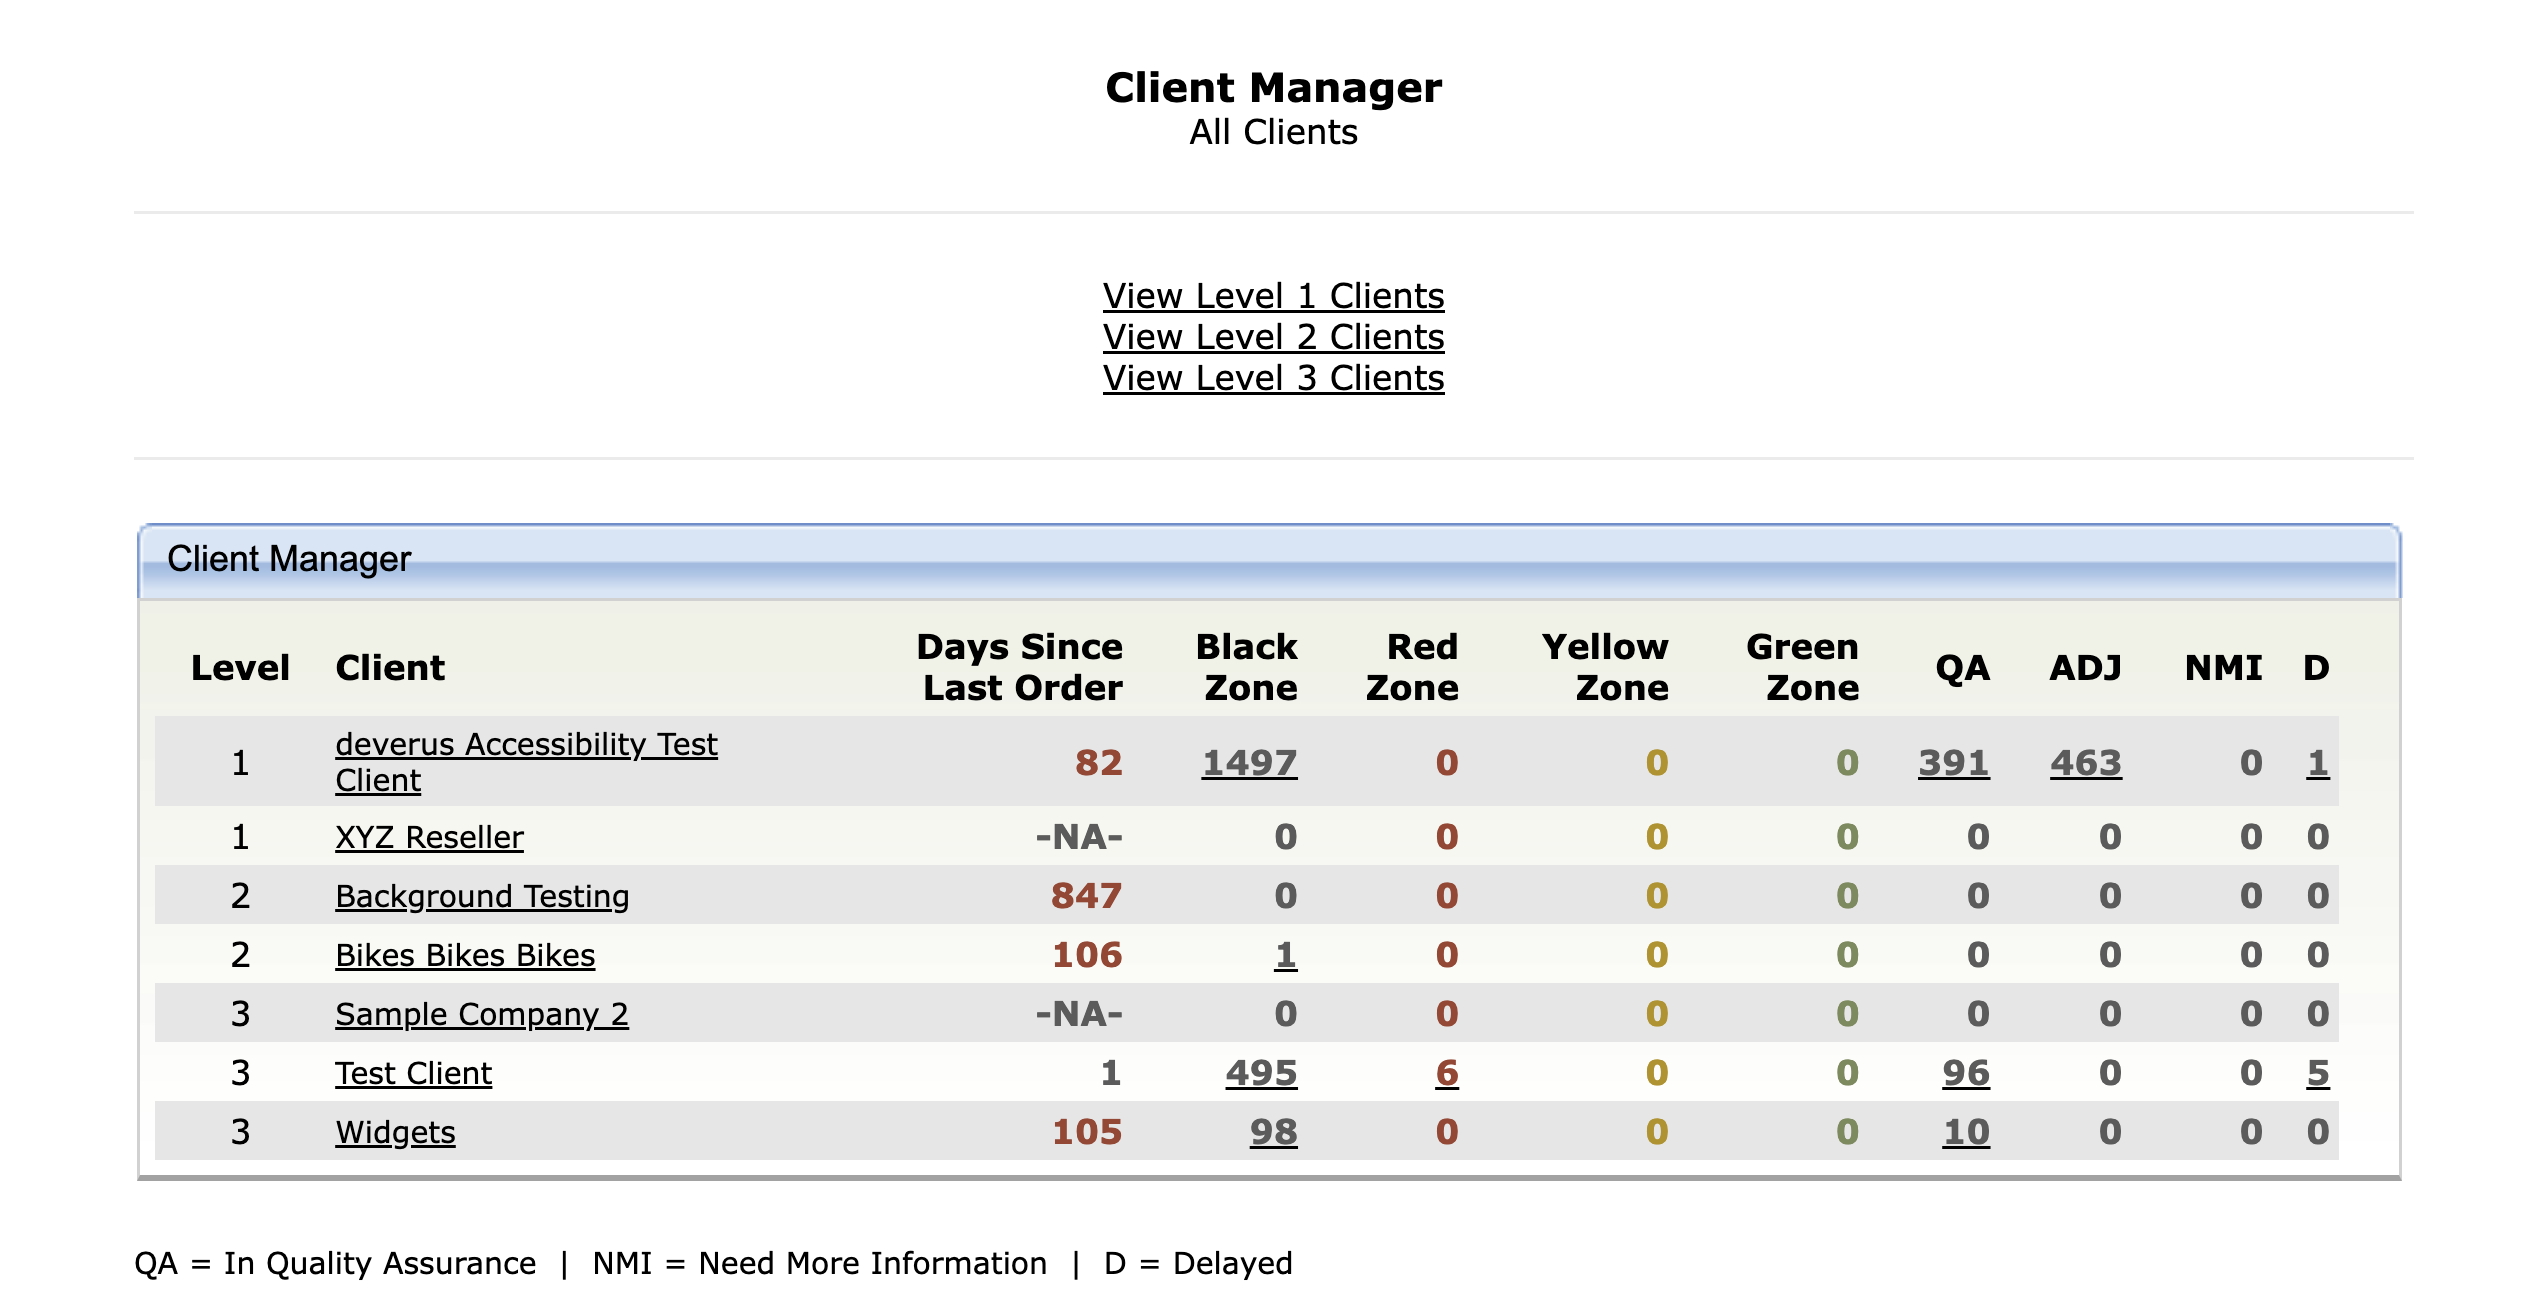Open the Sample Company 2 client

tap(482, 1014)
